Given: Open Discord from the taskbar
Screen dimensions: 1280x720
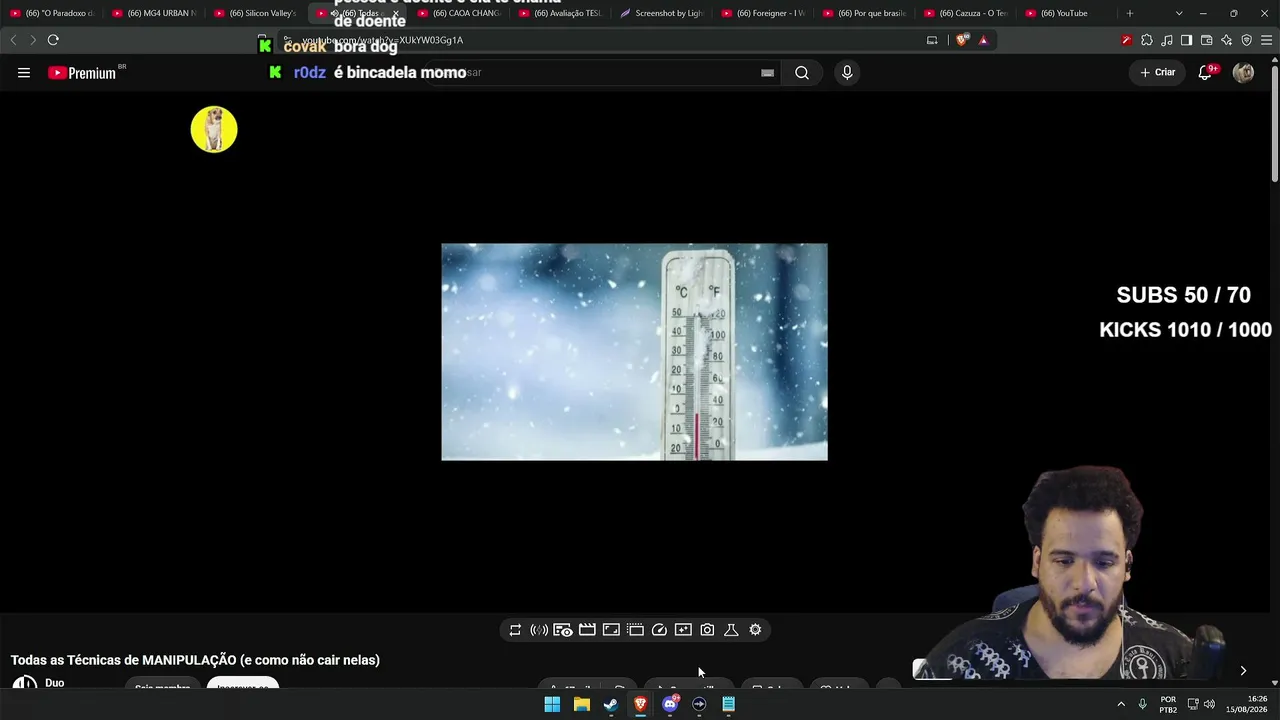Looking at the screenshot, I should 670,704.
